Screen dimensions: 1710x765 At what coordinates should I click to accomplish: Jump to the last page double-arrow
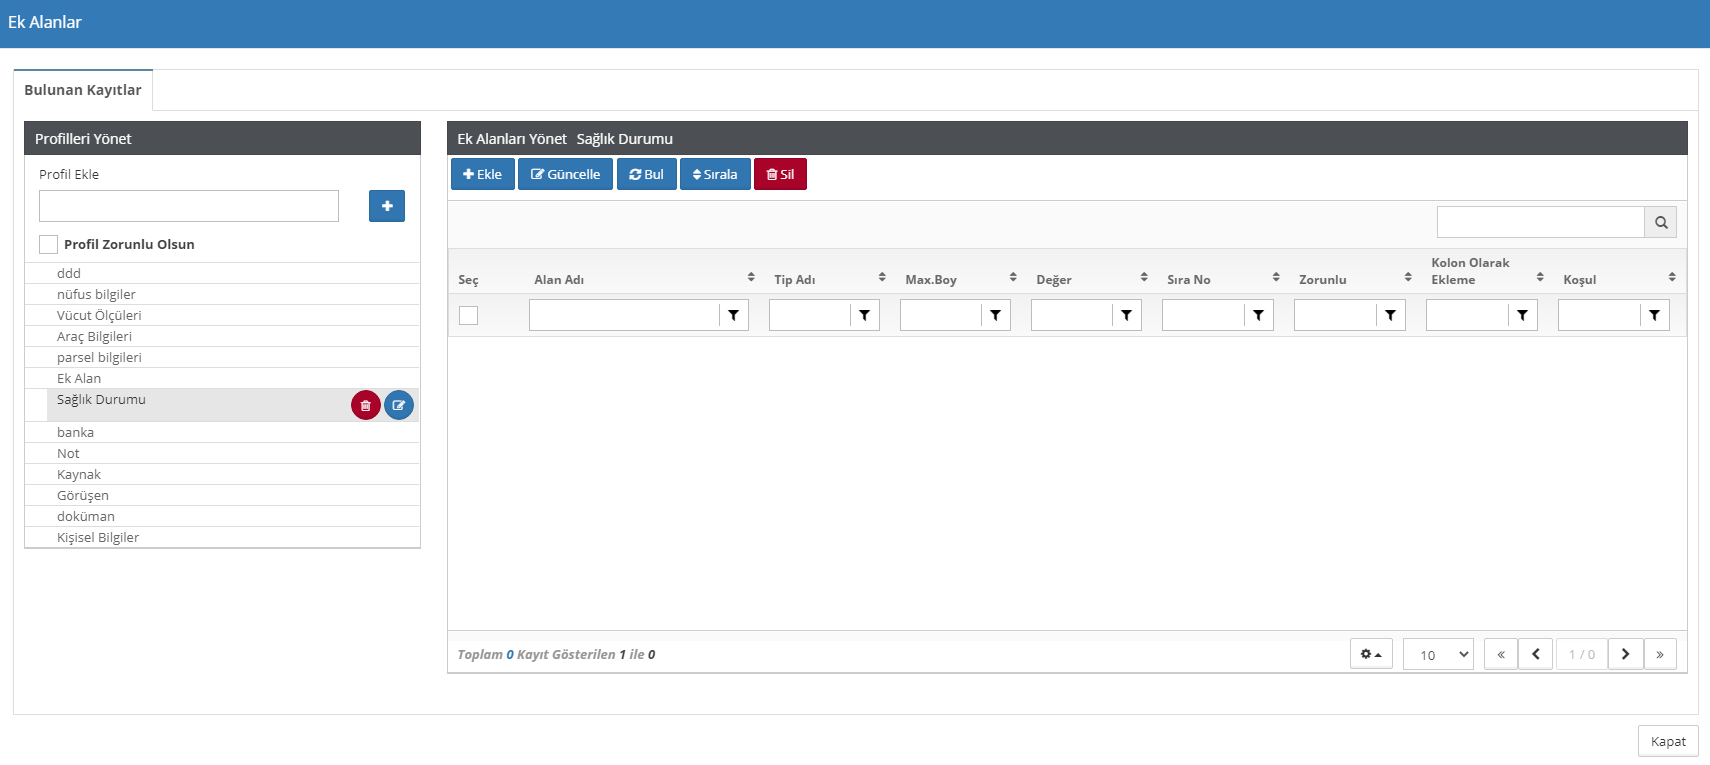1659,654
